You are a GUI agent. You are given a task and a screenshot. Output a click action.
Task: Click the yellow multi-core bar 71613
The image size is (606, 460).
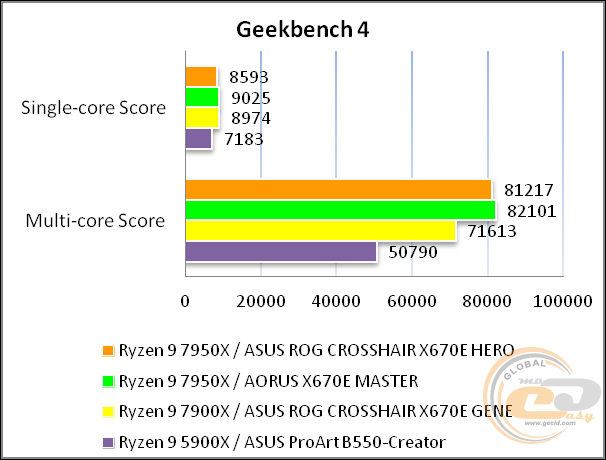click(x=321, y=231)
